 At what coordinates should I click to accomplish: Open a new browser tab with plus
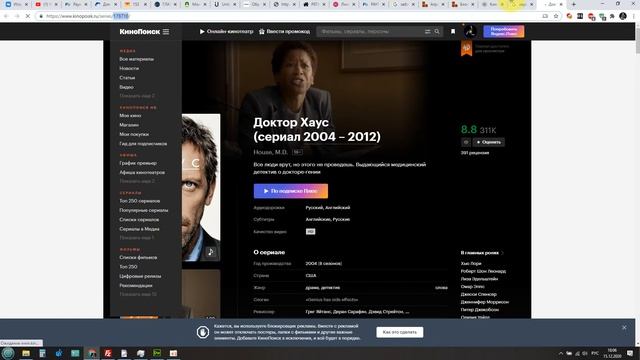(x=573, y=4)
